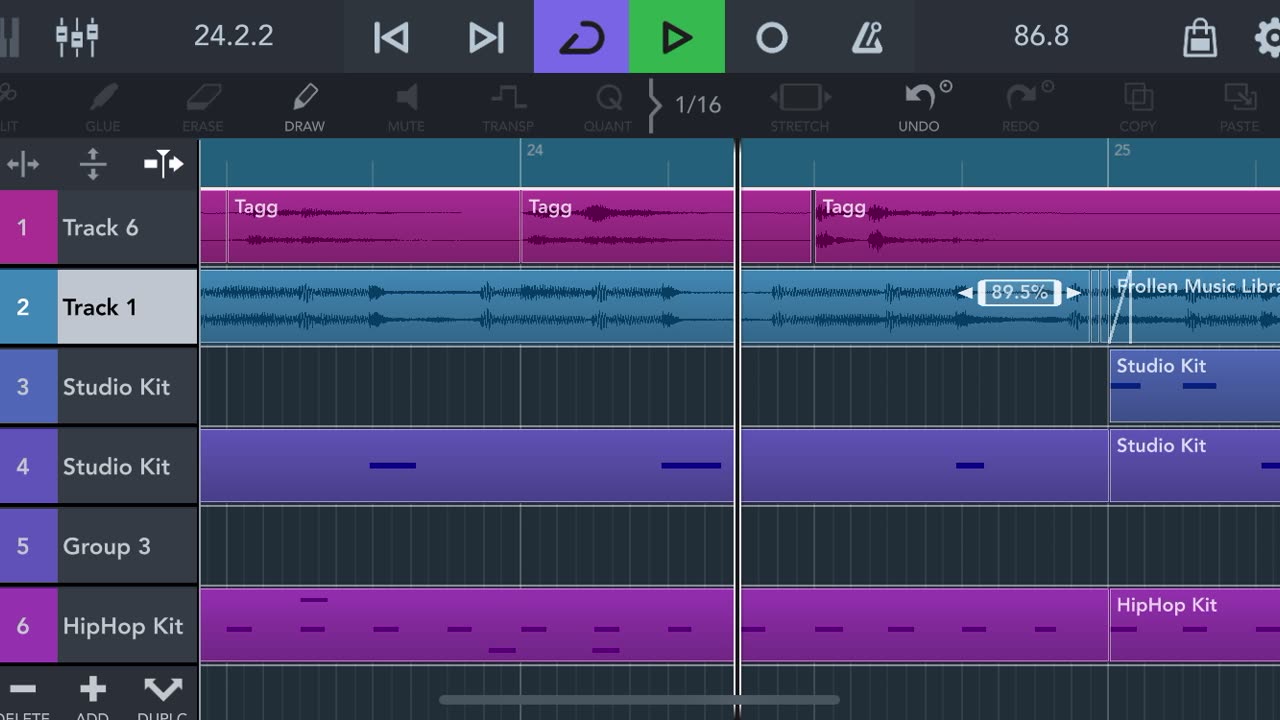Select HipHop Kit clip at bar 25
Image resolution: width=1280 pixels, height=720 pixels.
point(1195,625)
